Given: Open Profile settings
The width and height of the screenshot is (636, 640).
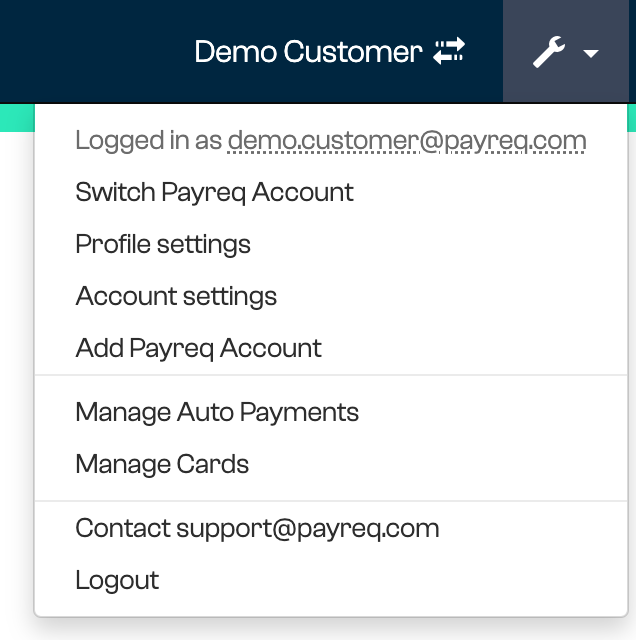Looking at the screenshot, I should coord(163,244).
